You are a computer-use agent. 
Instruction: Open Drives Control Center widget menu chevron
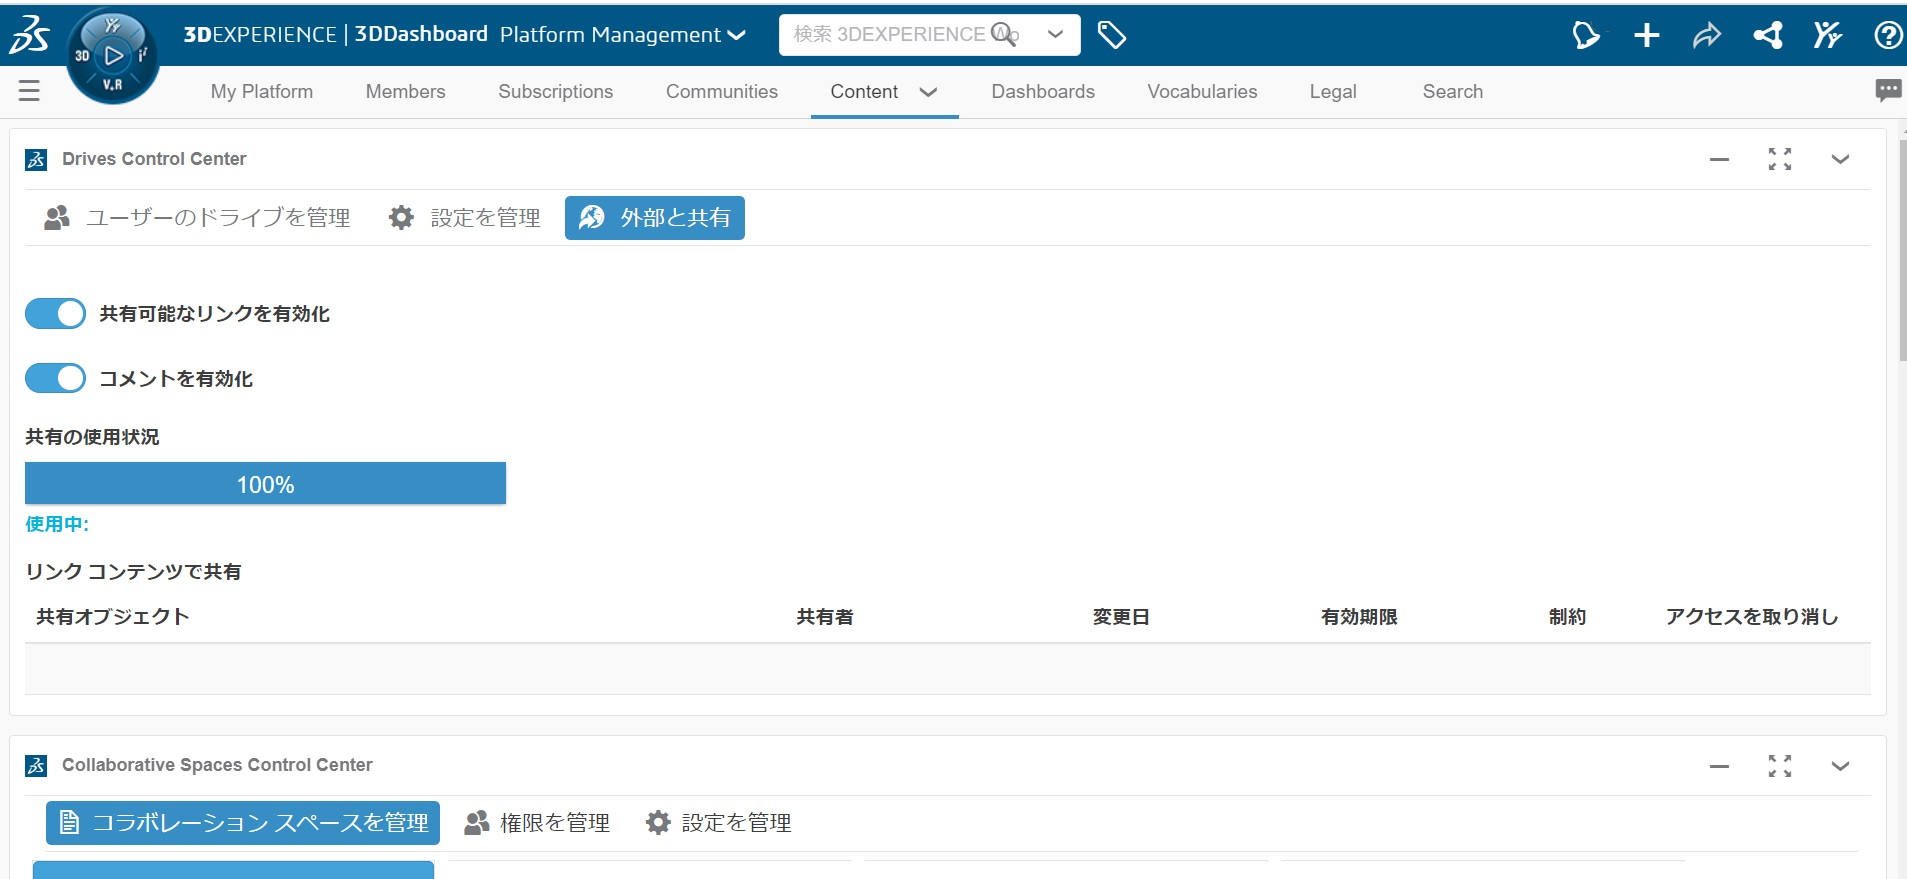(x=1840, y=159)
